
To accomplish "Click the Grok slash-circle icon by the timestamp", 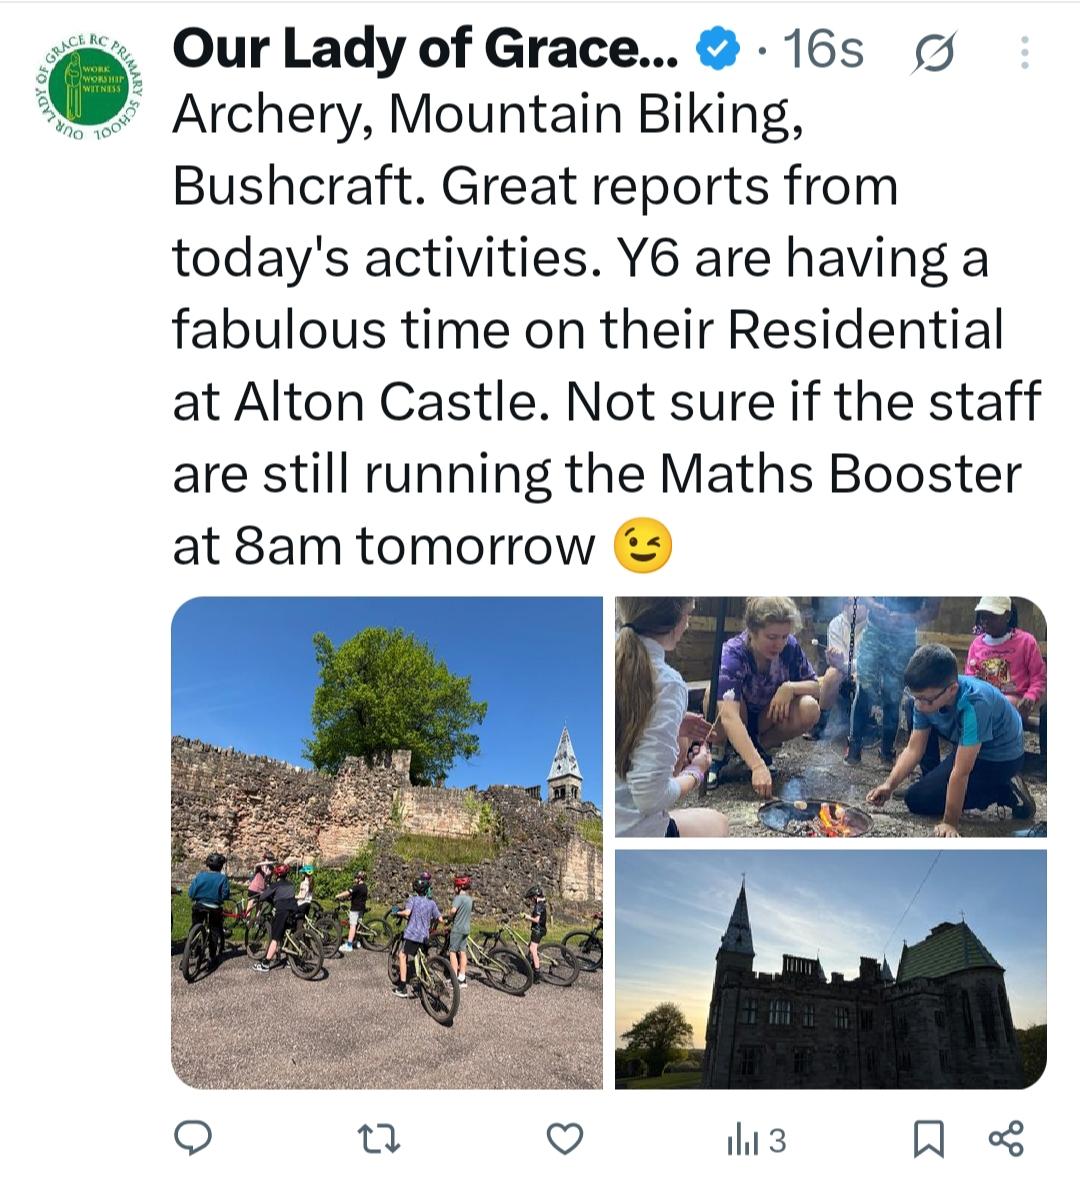I will pyautogui.click(x=934, y=52).
